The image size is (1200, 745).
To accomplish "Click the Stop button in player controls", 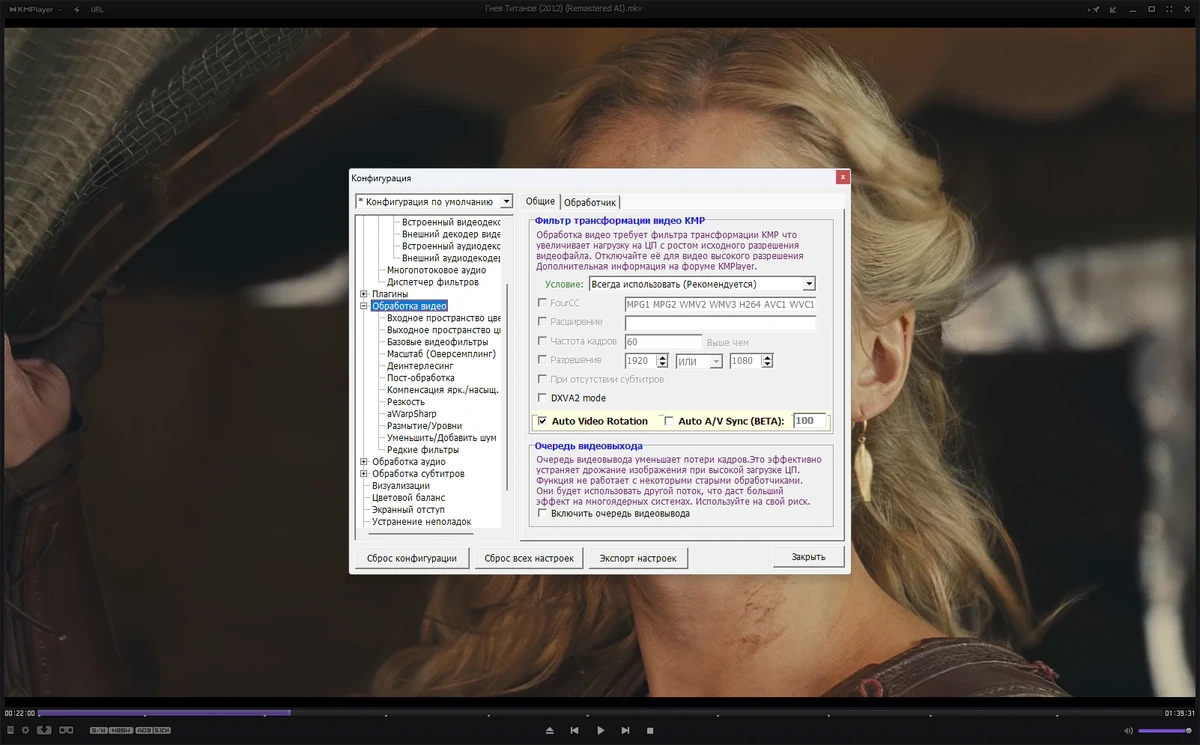I will coord(650,731).
